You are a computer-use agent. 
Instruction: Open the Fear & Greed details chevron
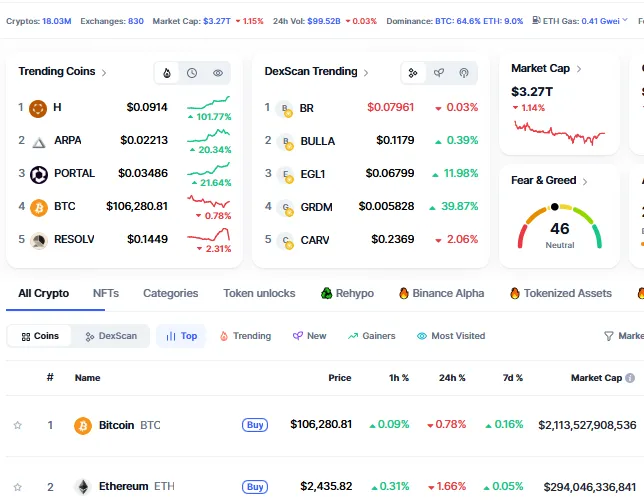pos(585,181)
